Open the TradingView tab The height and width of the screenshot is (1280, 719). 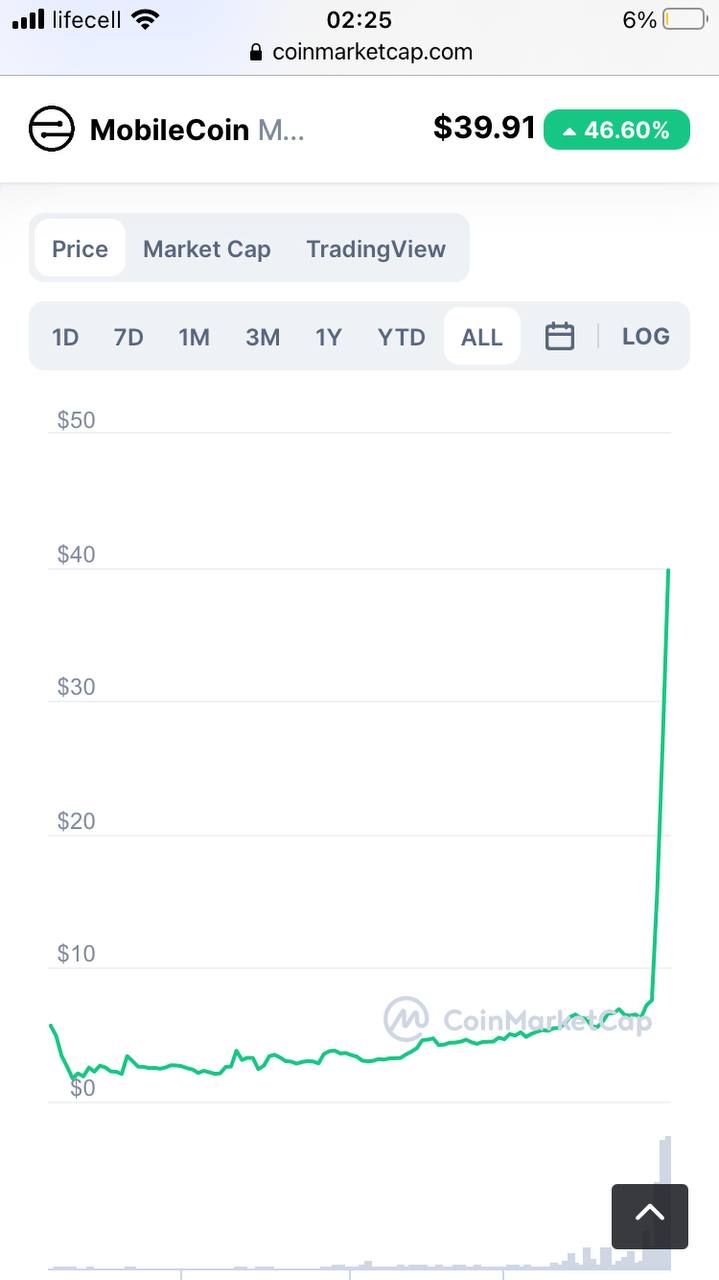pos(376,249)
